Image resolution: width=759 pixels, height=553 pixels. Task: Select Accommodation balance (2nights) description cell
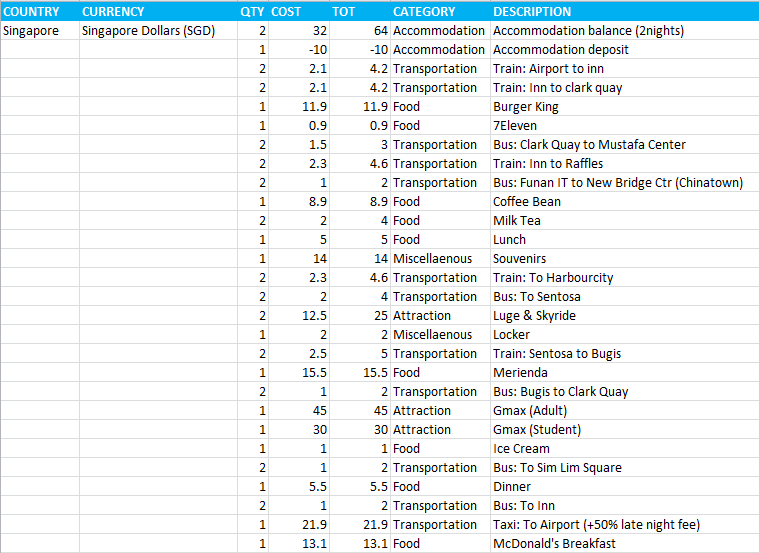624,31
